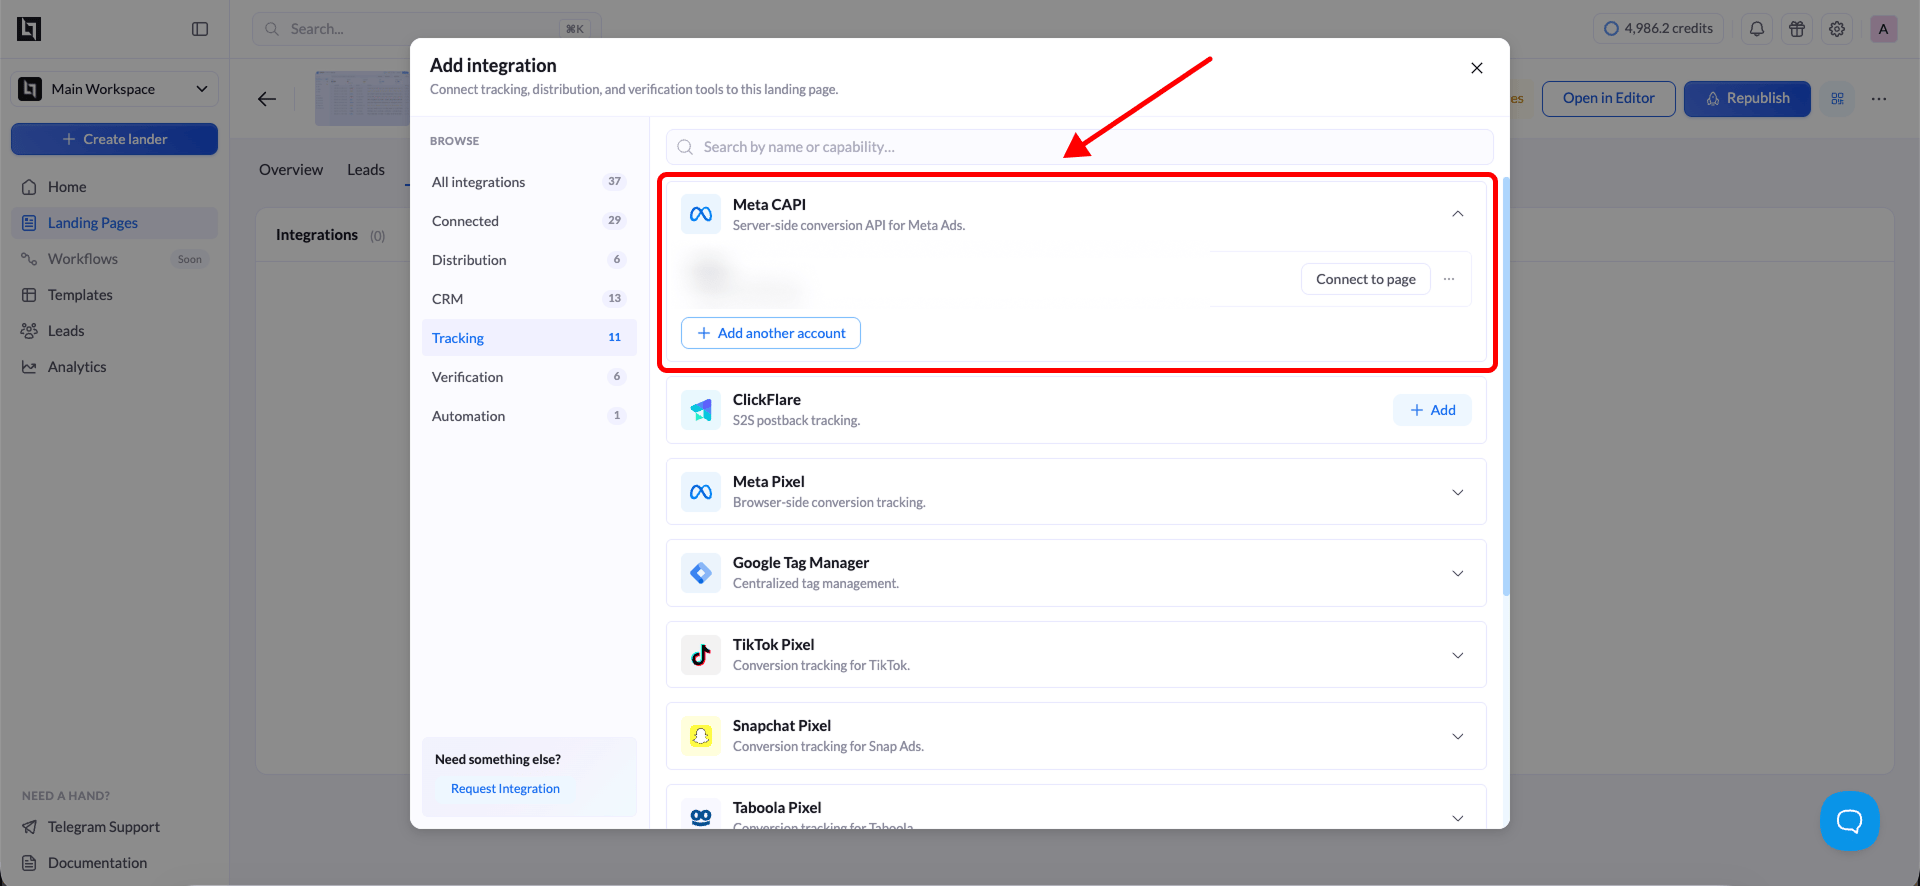Select the Tracking category
This screenshot has height=886, width=1920.
(x=529, y=338)
